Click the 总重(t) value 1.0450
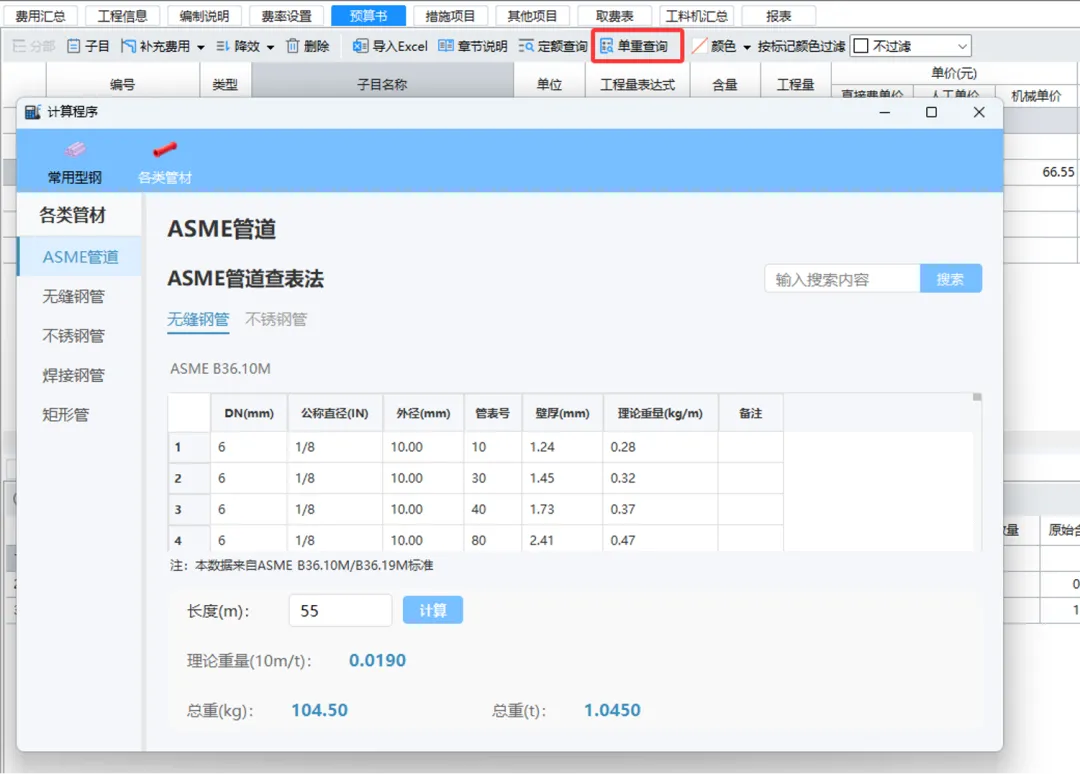Screen dimensions: 1080x774 click(612, 710)
